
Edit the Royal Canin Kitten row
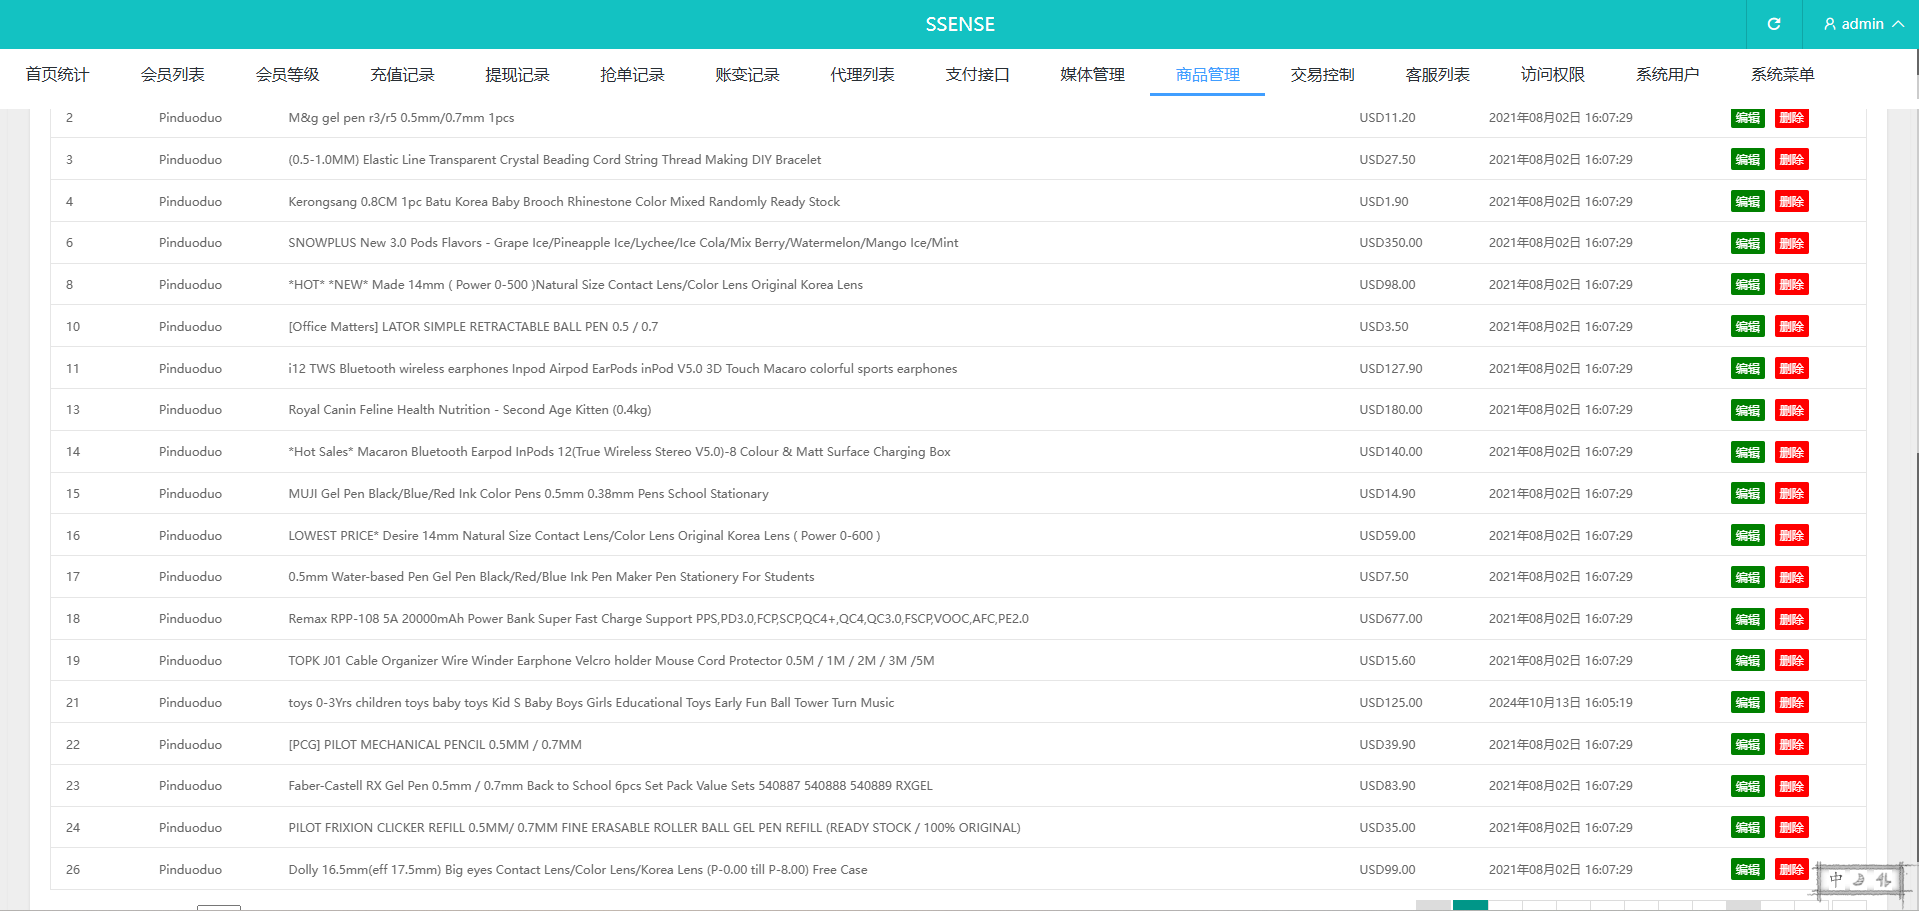click(x=1748, y=410)
